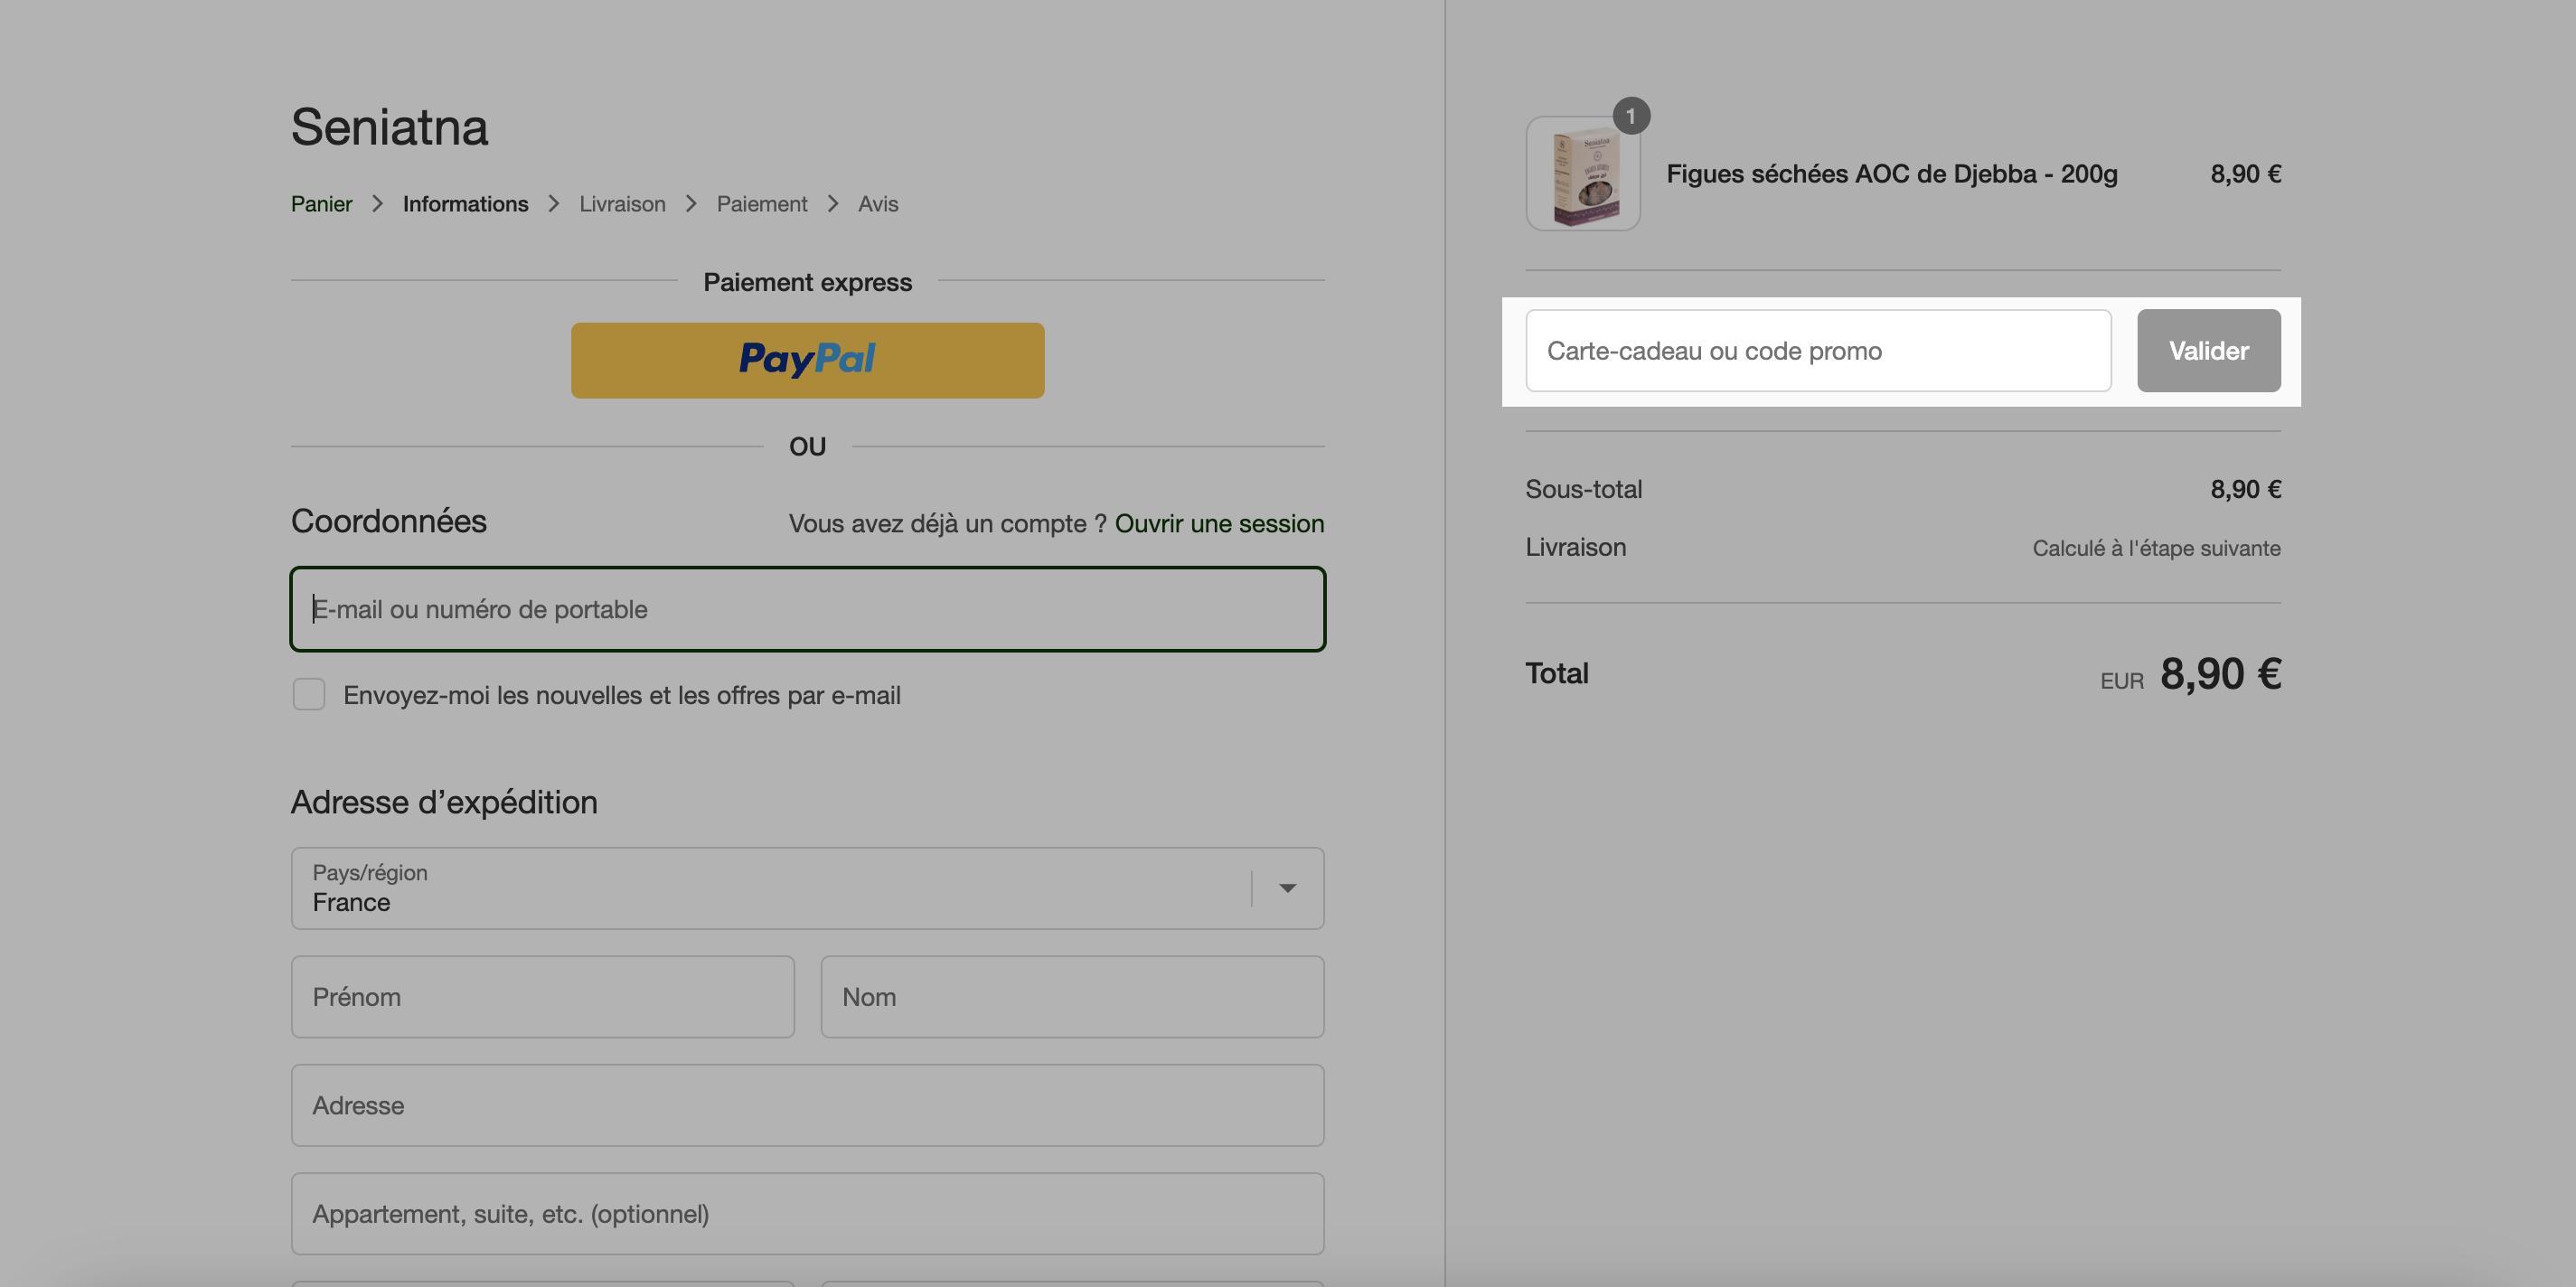Focus the Adresse input field
The width and height of the screenshot is (2576, 1287).
(807, 1105)
